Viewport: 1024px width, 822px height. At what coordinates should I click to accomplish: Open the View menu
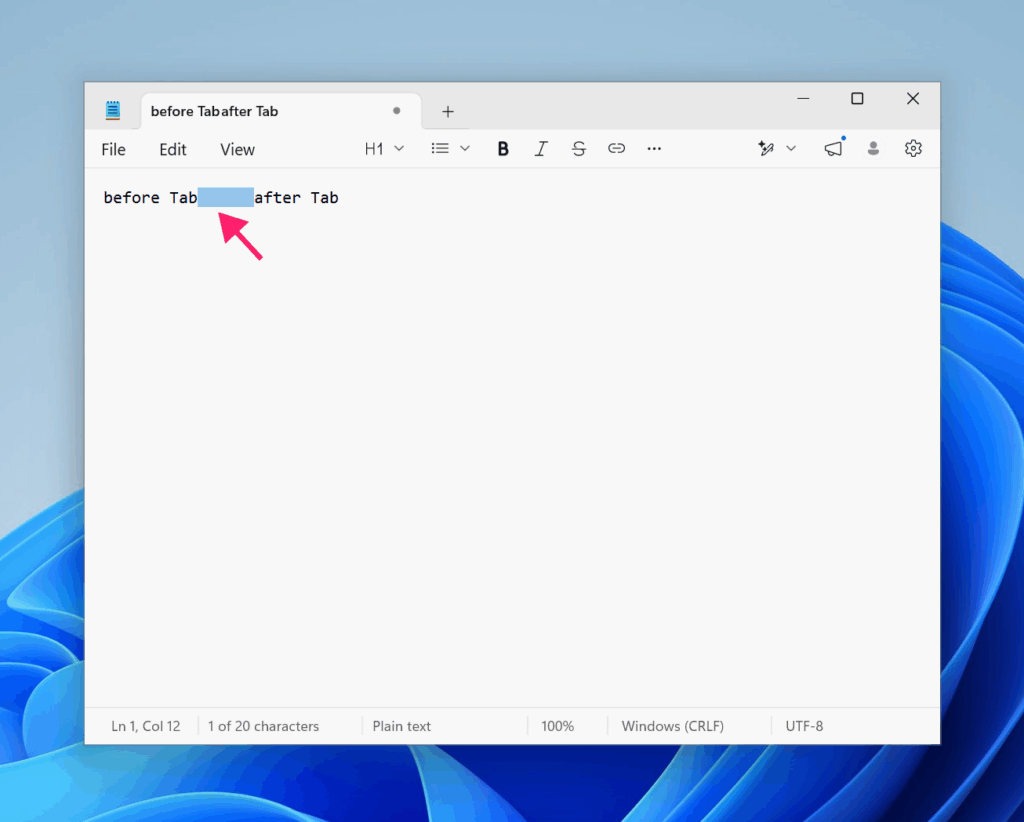[x=237, y=150]
